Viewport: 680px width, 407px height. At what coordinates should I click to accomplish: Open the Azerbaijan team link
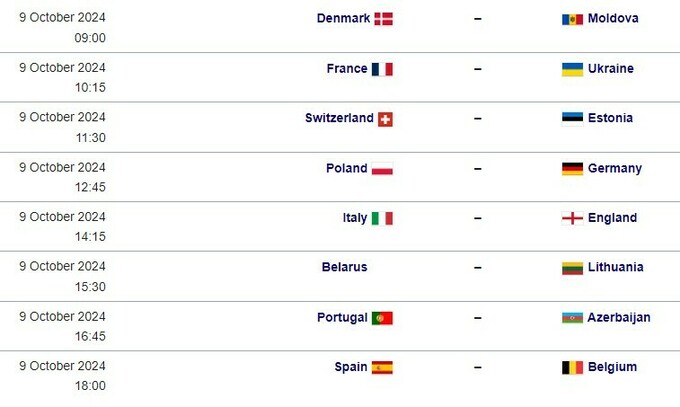[x=619, y=317]
